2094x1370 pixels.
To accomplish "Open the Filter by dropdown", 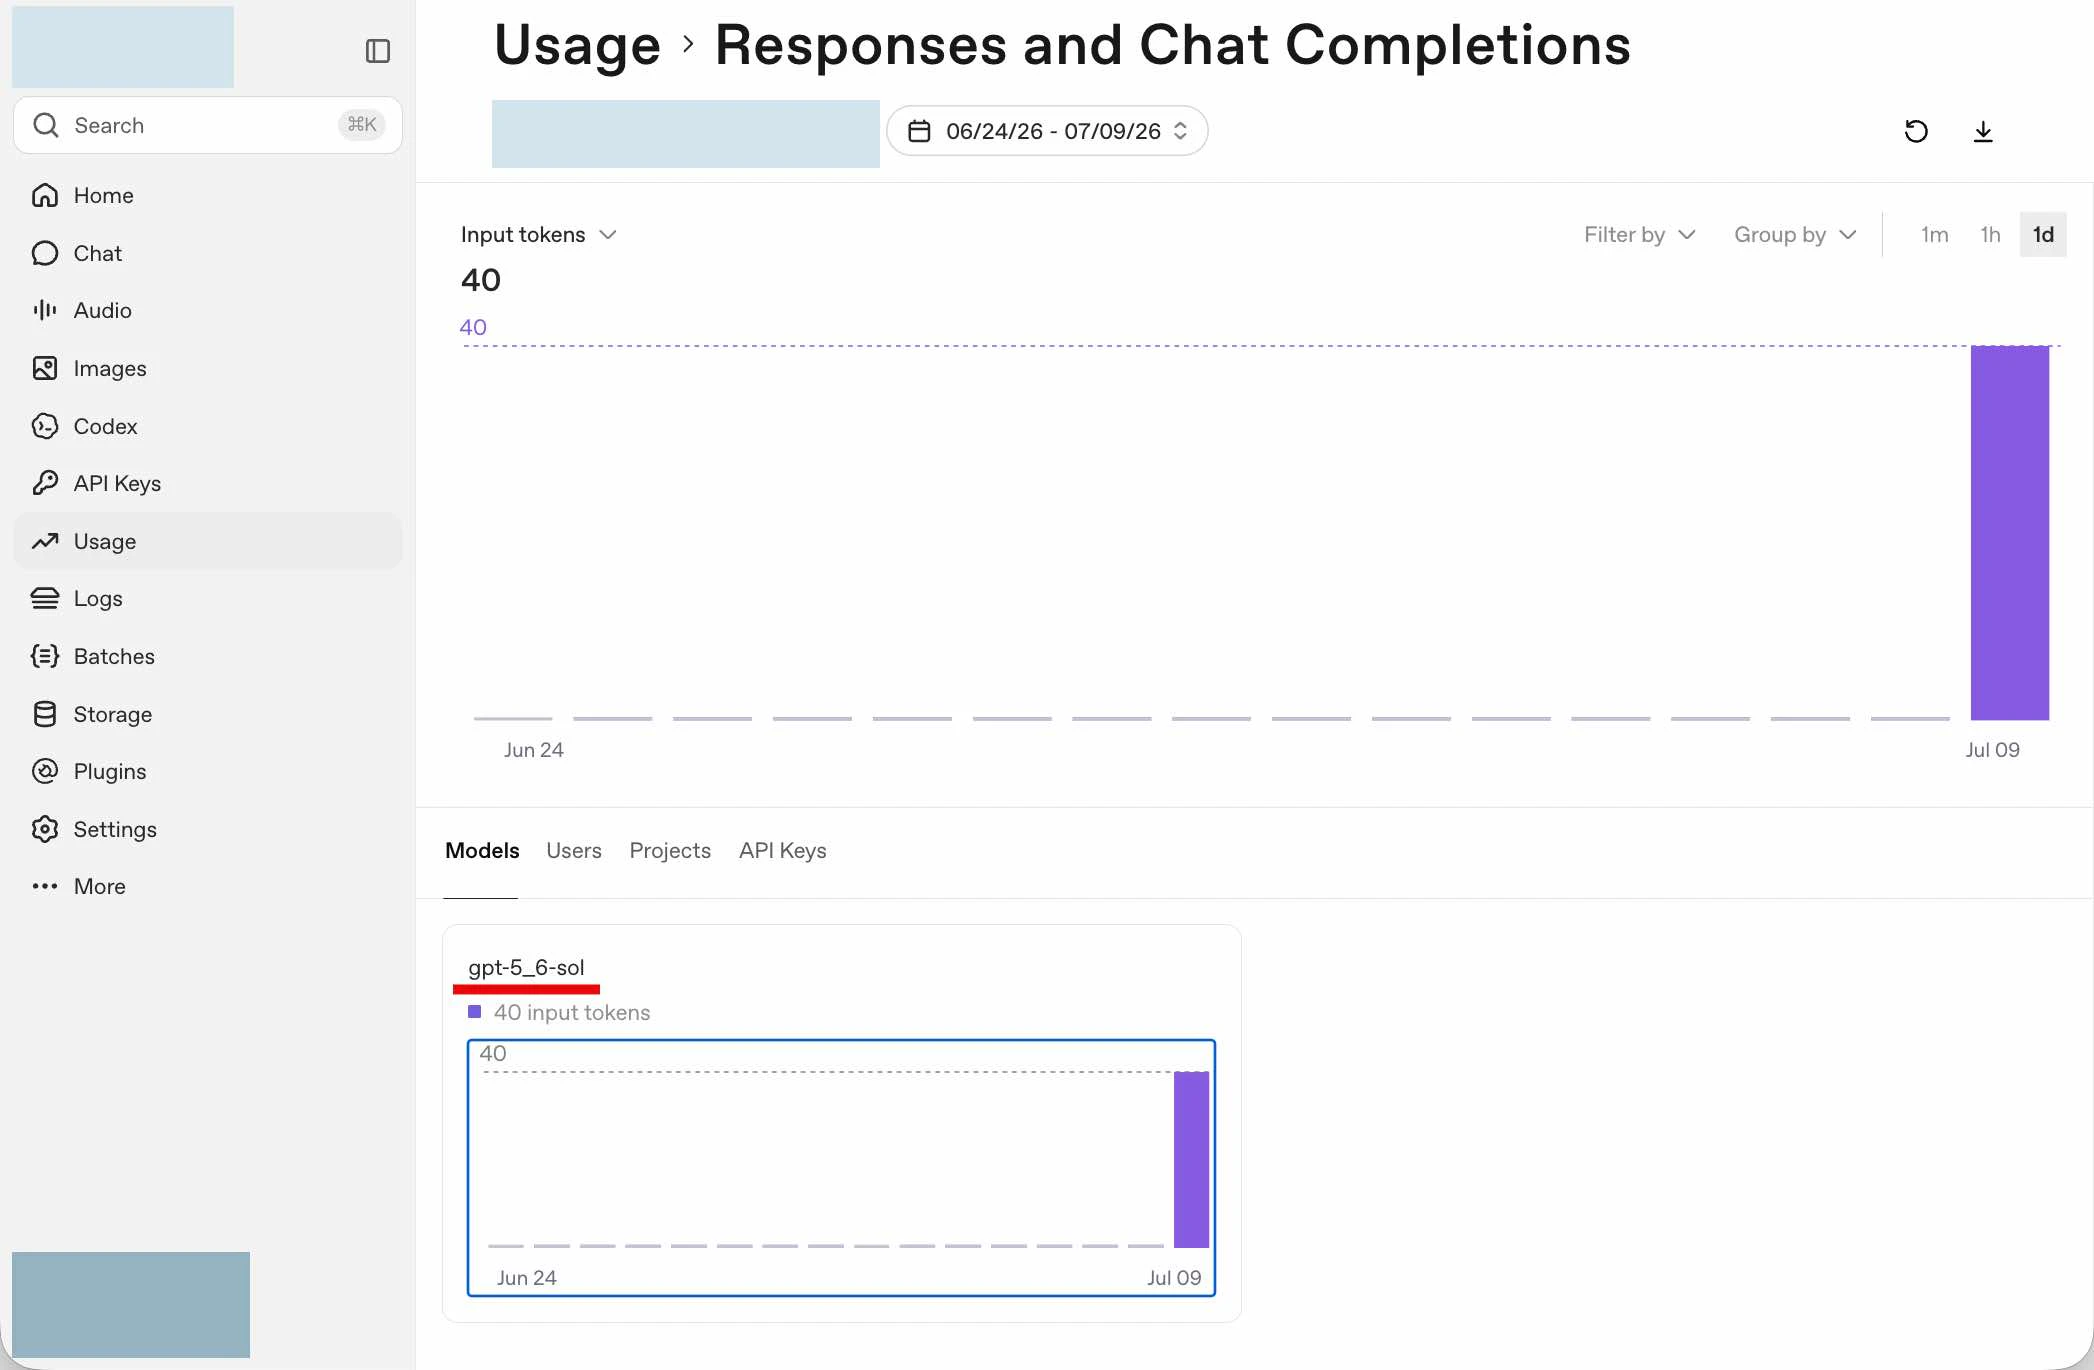I will 1640,235.
